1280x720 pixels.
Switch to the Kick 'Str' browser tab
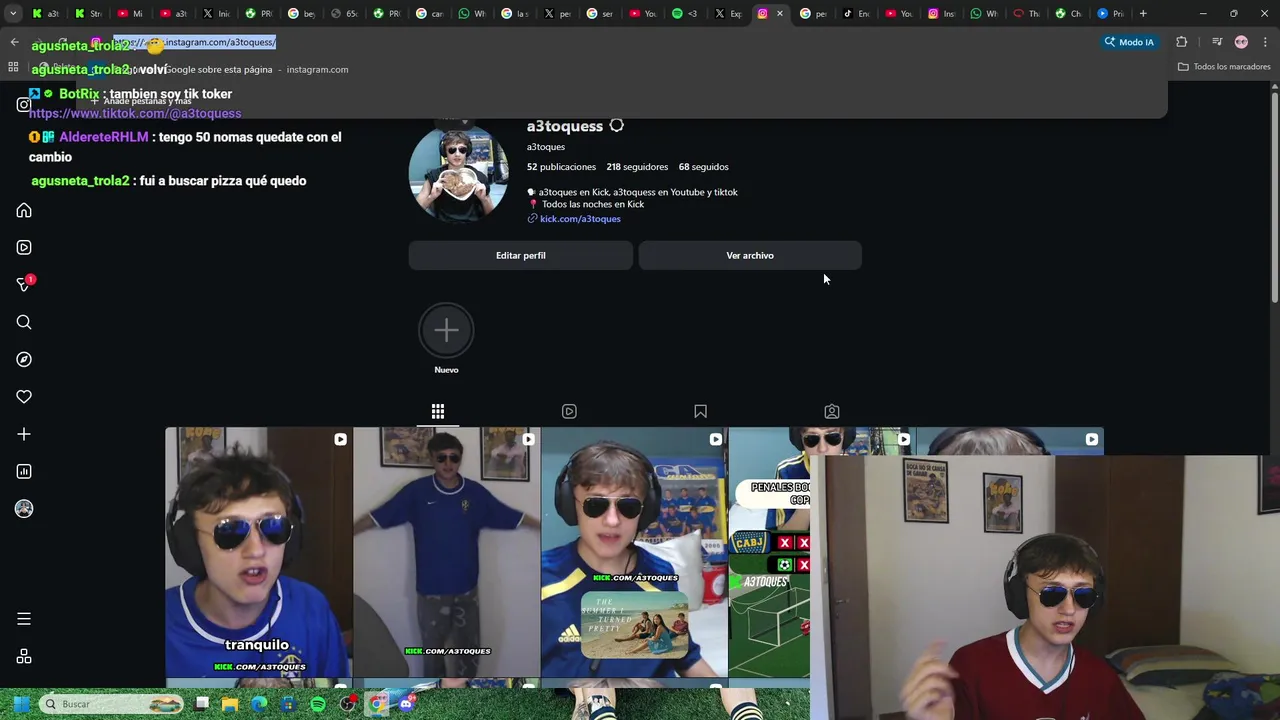coord(88,13)
